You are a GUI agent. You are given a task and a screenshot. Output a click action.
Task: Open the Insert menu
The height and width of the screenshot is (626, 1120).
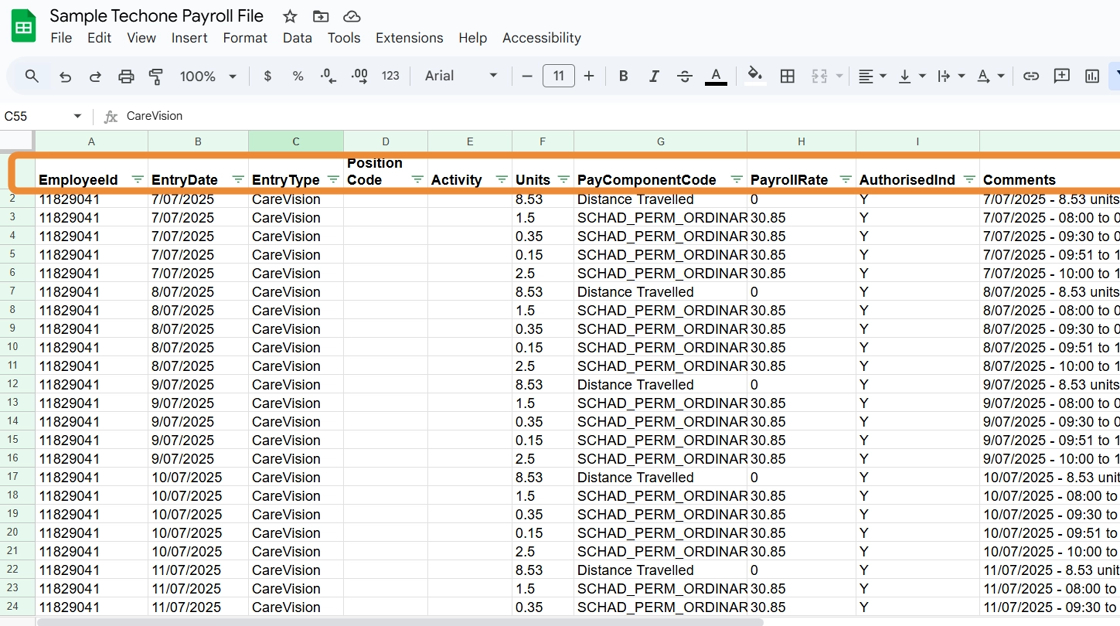[x=189, y=38]
